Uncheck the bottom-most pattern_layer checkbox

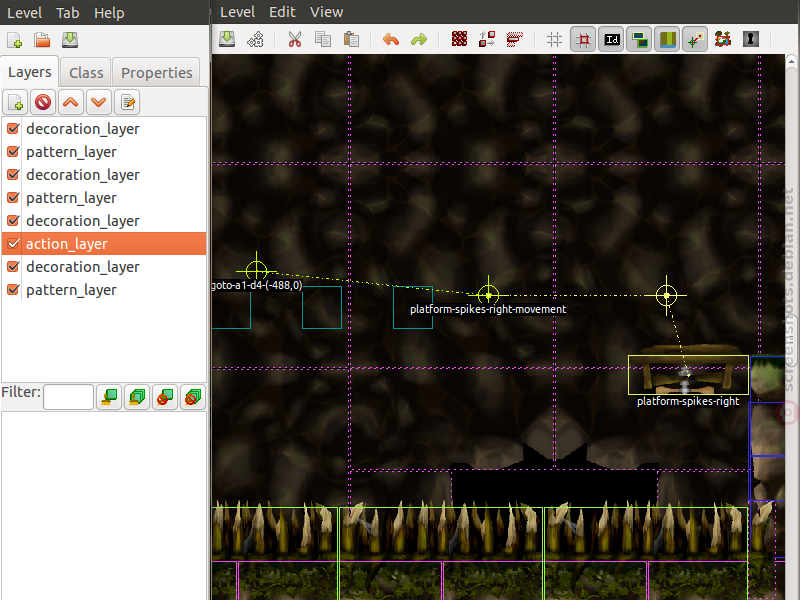tap(13, 289)
